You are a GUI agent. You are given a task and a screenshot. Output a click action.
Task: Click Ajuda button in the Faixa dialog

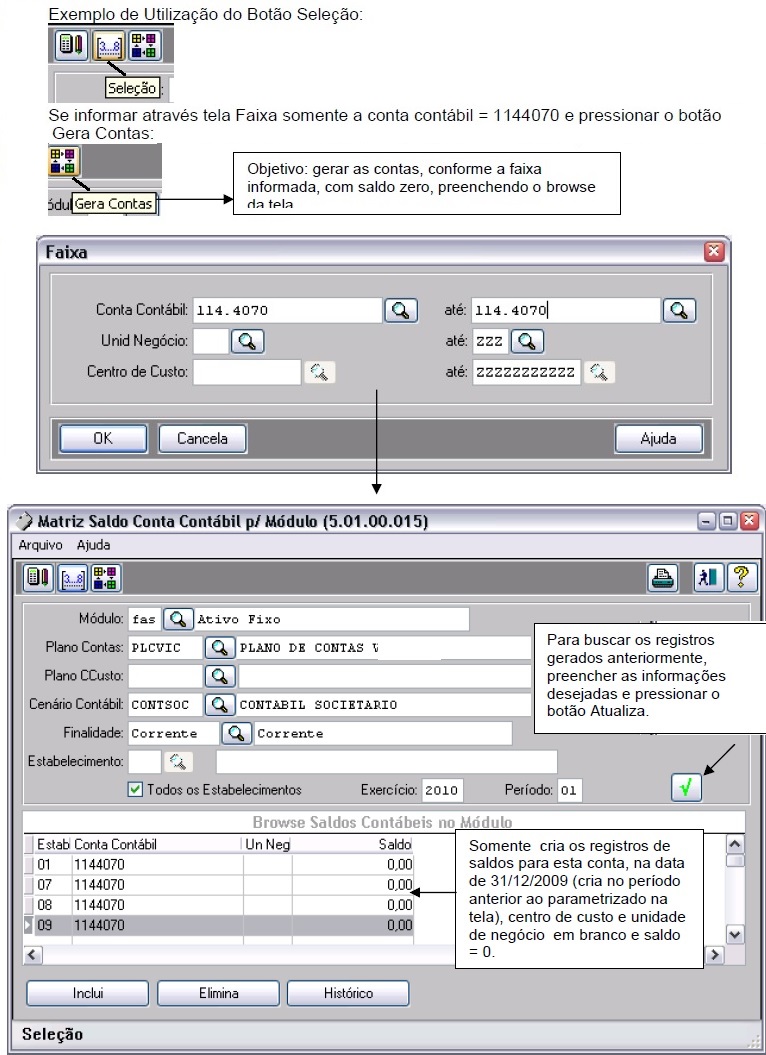(658, 439)
